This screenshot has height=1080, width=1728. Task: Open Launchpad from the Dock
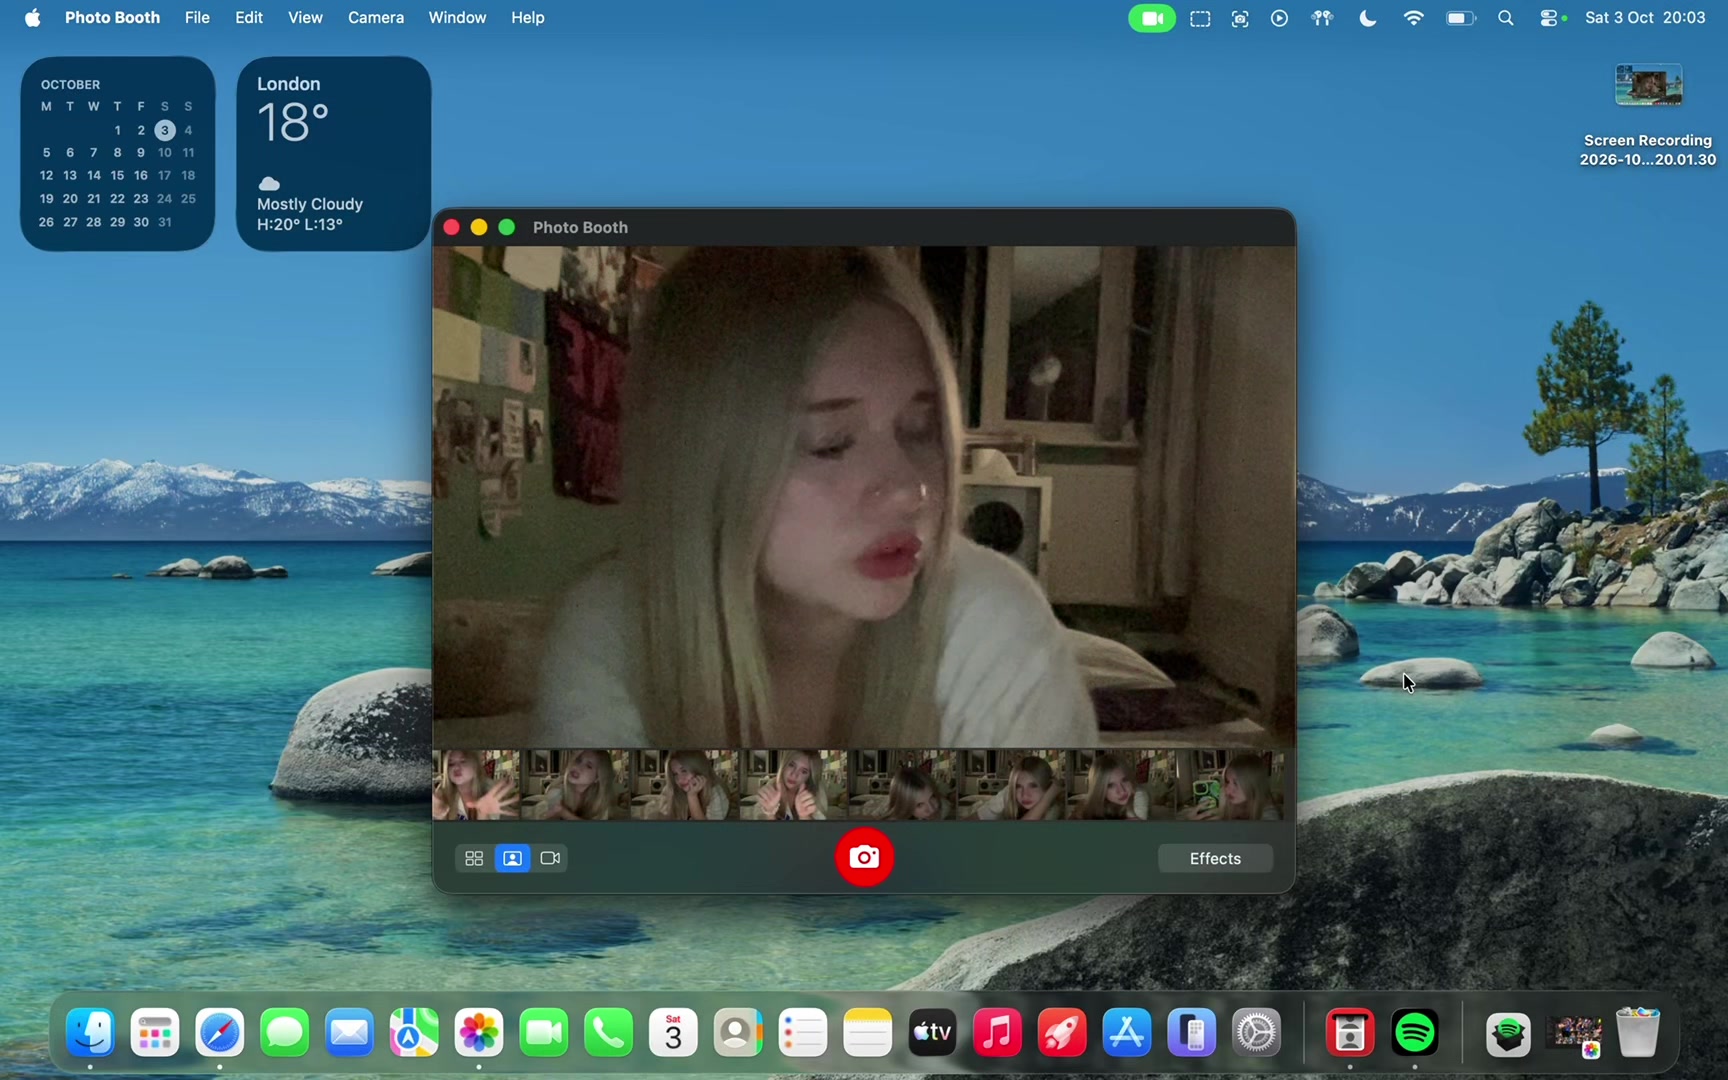pyautogui.click(x=155, y=1032)
